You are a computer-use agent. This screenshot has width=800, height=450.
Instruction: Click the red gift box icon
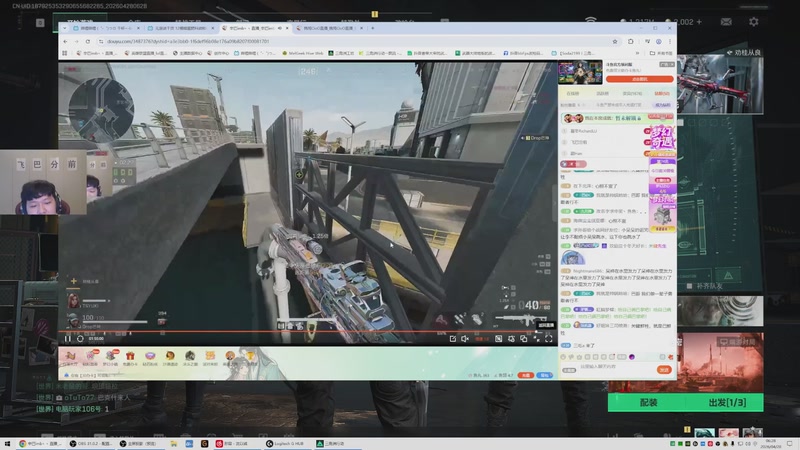(130, 356)
